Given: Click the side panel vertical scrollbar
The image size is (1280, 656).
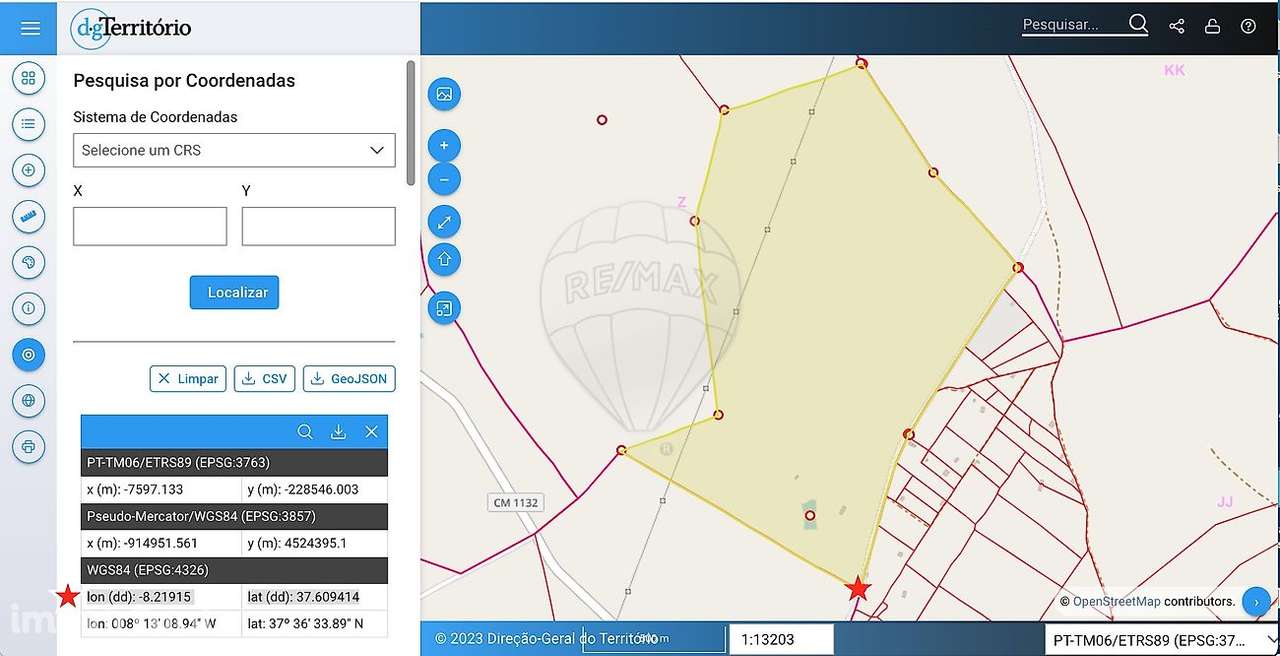Looking at the screenshot, I should coord(410,122).
